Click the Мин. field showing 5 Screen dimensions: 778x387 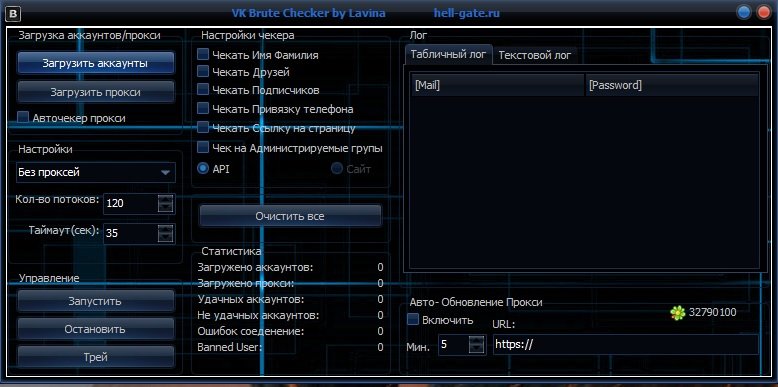pos(454,345)
